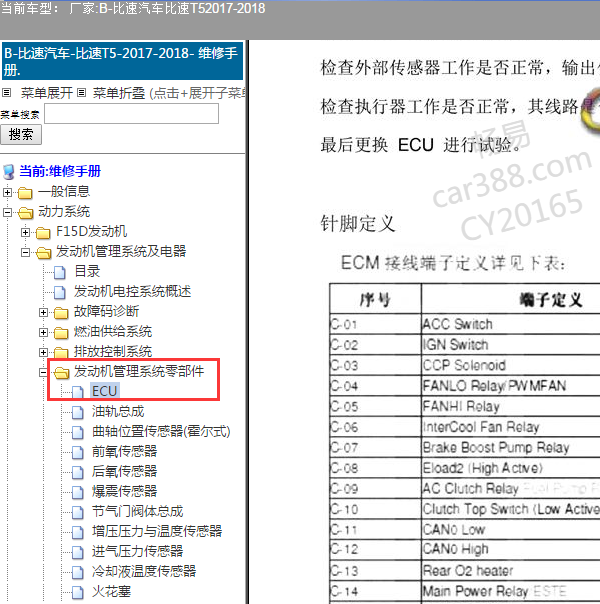This screenshot has height=604, width=600.
Task: Open the 前氧传感器 page
Action: (x=124, y=452)
